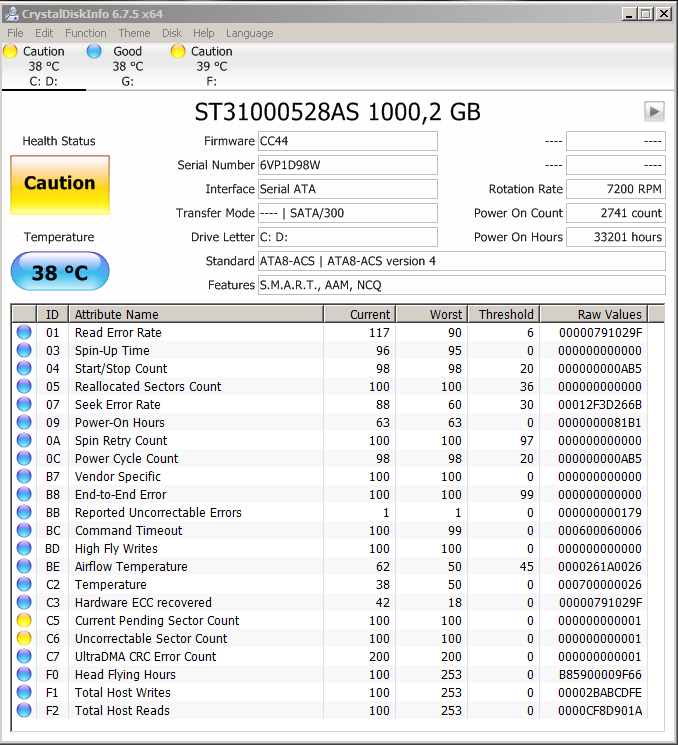Open the Theme menu
Image resolution: width=678 pixels, height=745 pixels.
click(x=134, y=33)
